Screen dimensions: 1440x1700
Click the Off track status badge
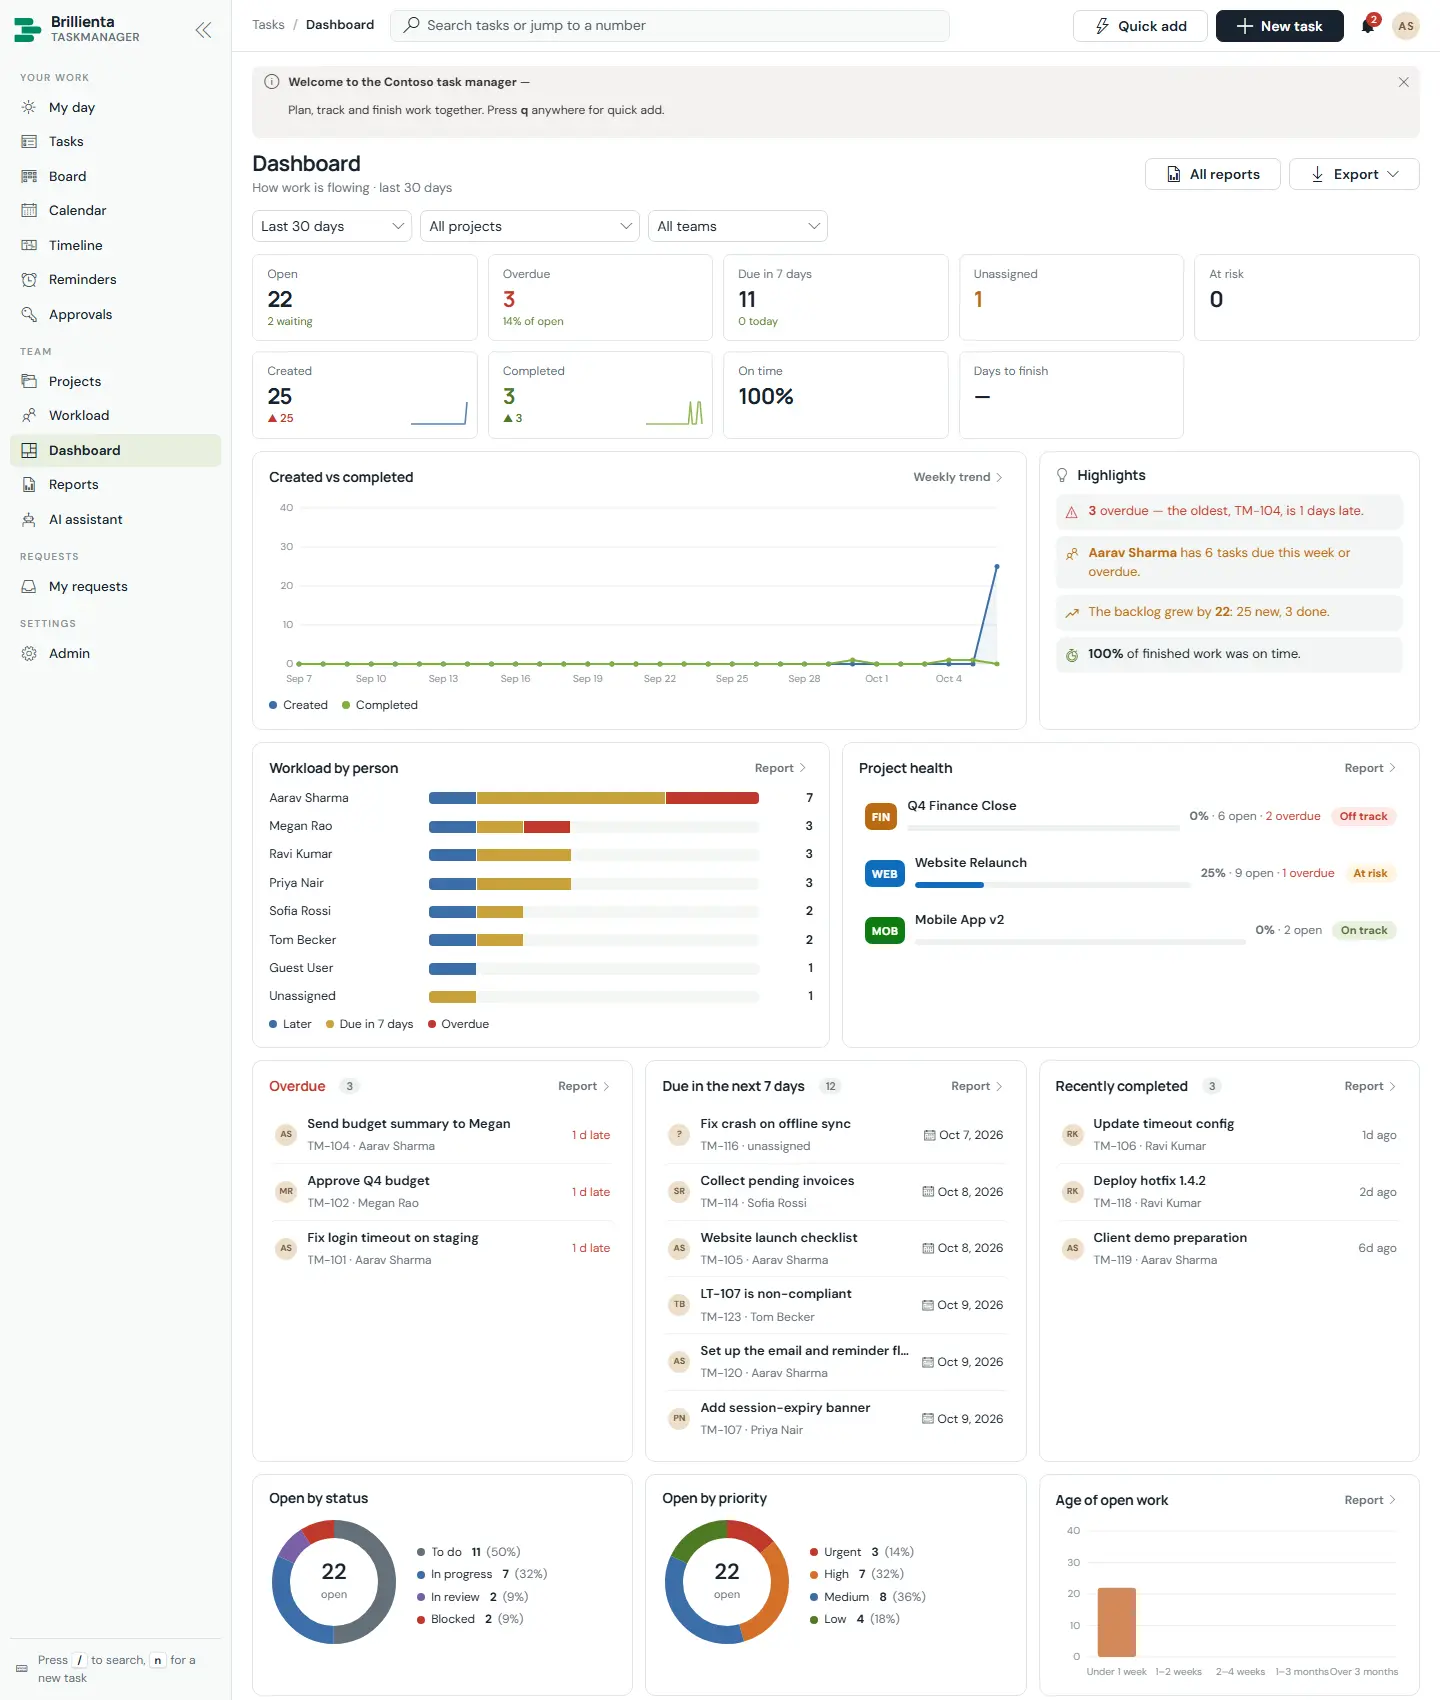tap(1363, 817)
